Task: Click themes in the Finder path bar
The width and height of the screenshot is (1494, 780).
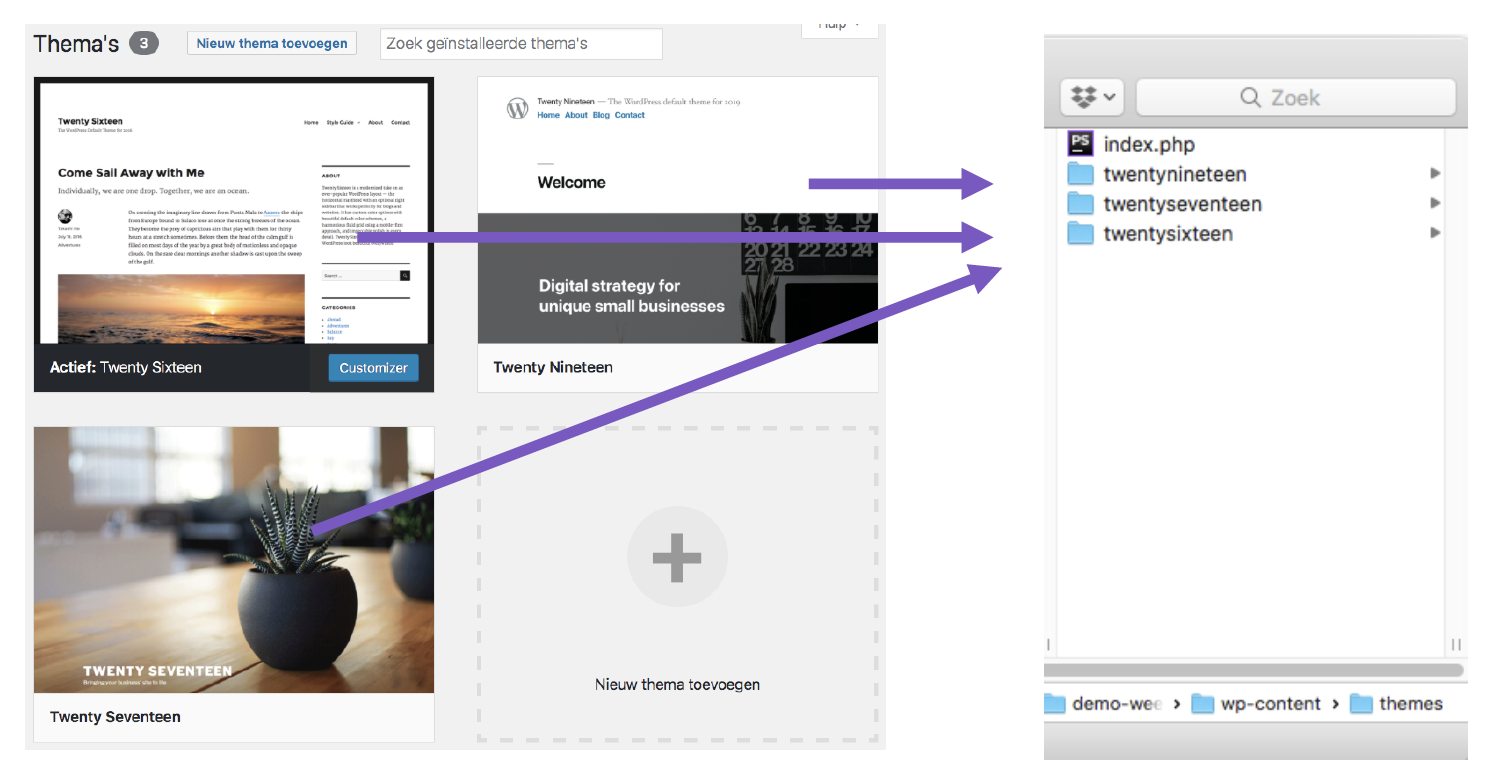Action: [1397, 703]
